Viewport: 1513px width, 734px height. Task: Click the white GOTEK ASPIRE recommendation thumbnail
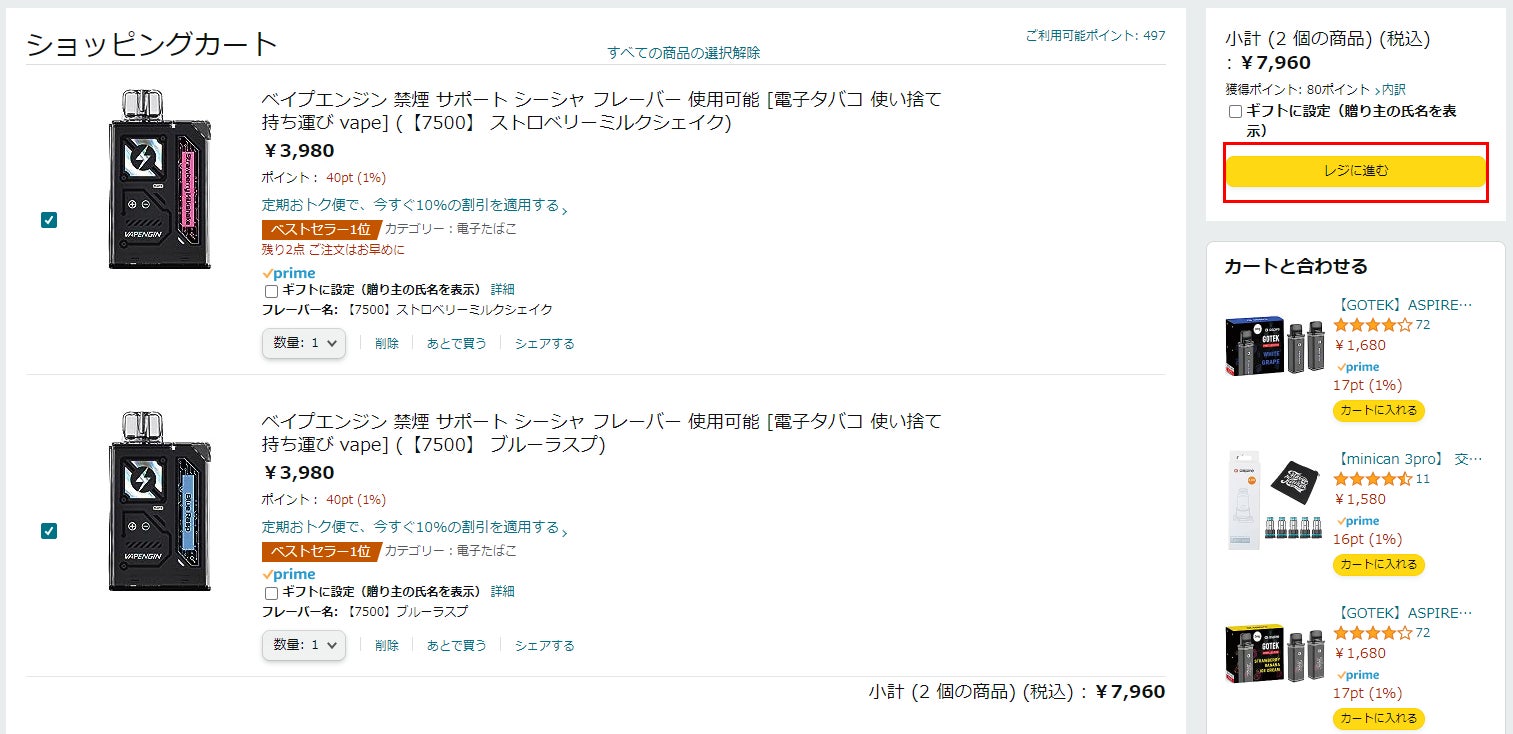(1275, 347)
